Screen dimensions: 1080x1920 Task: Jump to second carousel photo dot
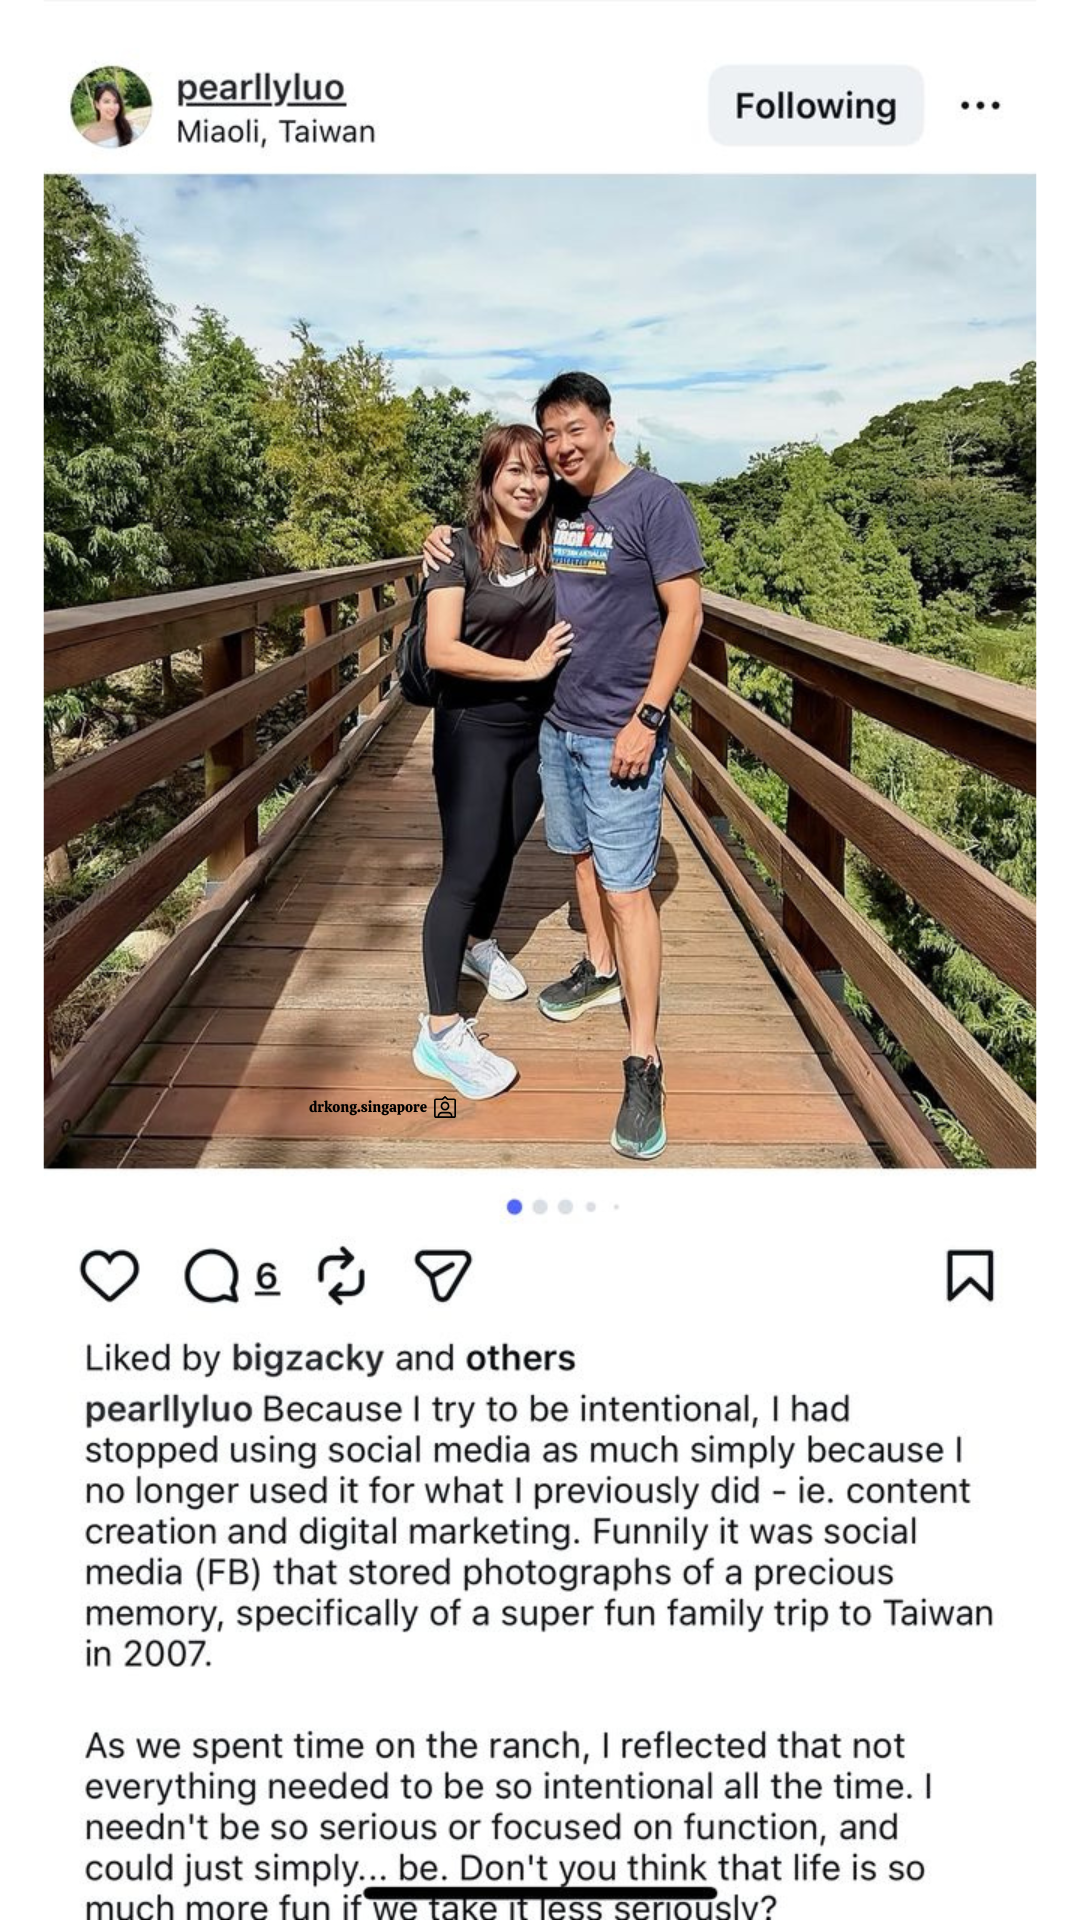click(x=540, y=1207)
